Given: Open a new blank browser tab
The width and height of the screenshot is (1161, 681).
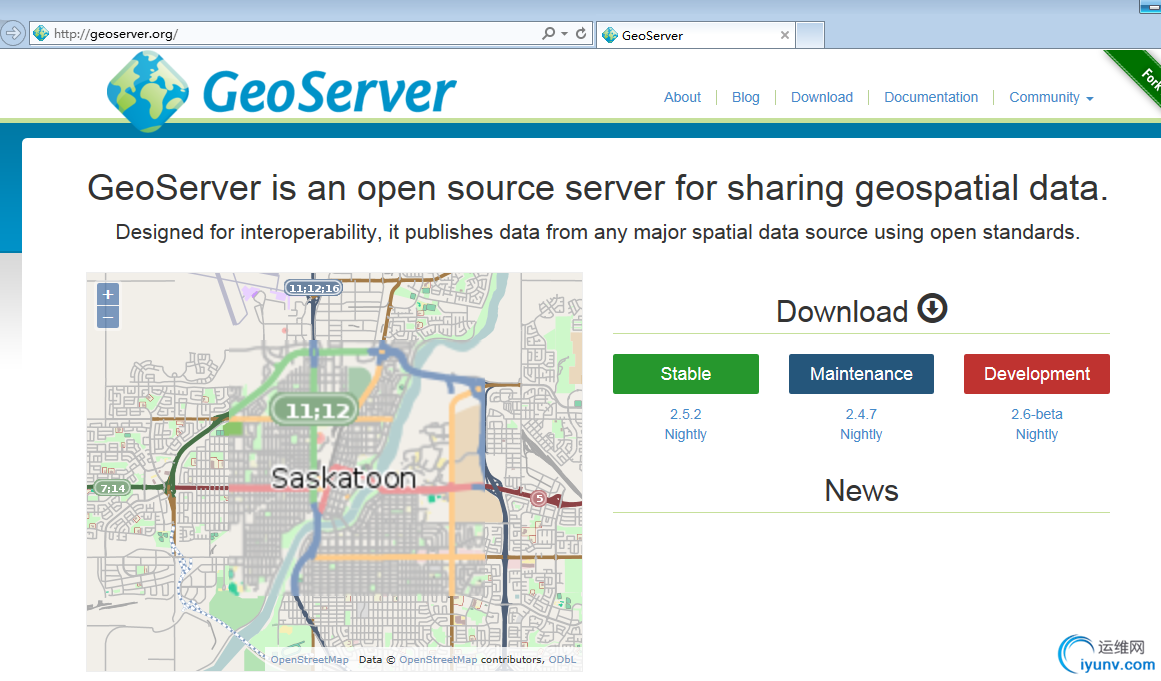Looking at the screenshot, I should tap(810, 35).
